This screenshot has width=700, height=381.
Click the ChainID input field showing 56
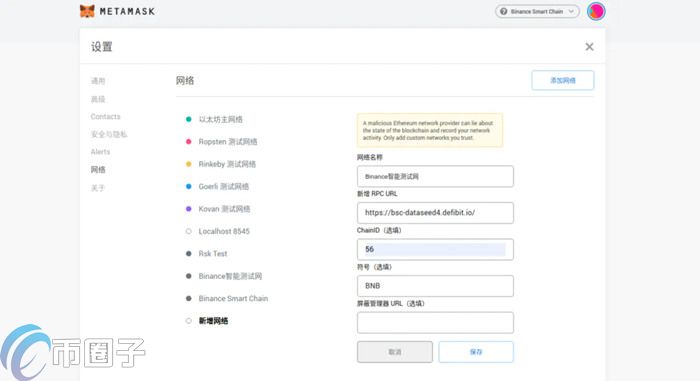tap(435, 249)
